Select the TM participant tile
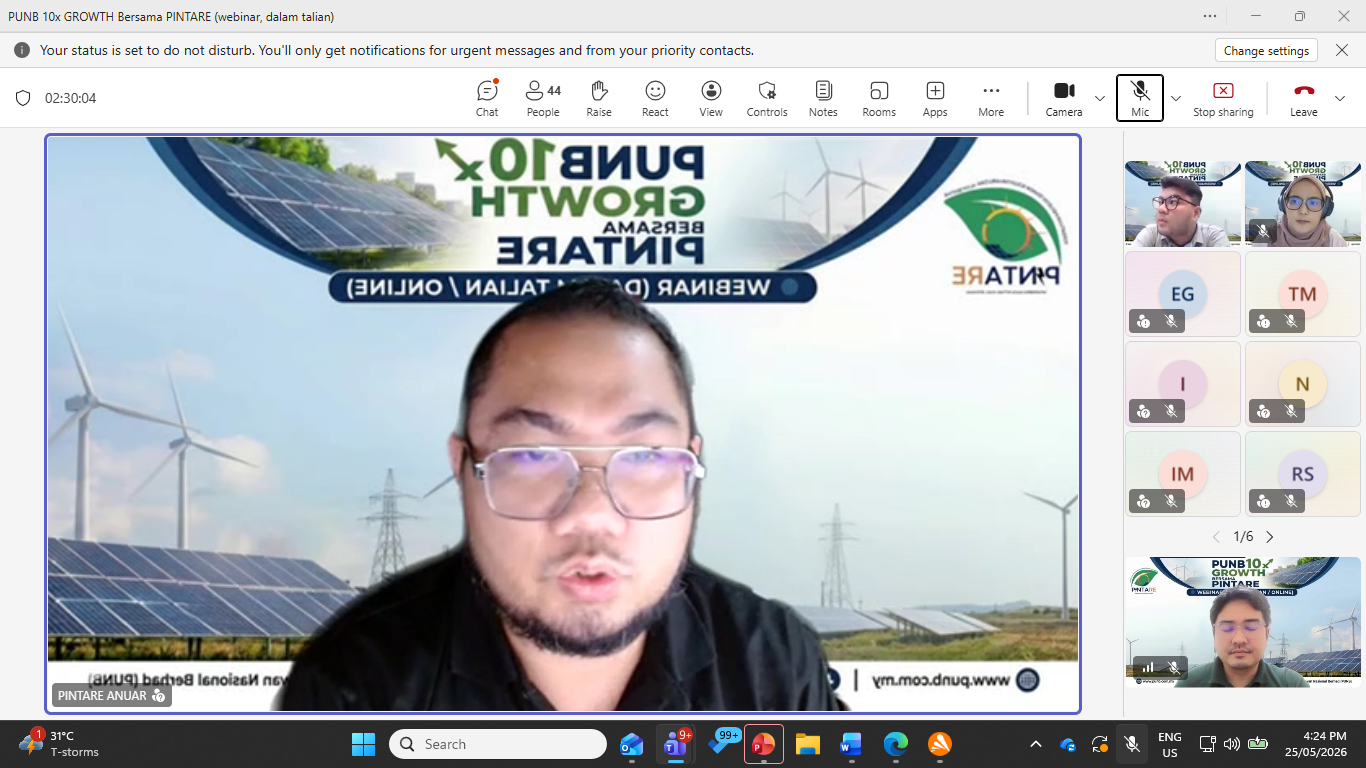Viewport: 1366px width, 768px height. [1303, 293]
